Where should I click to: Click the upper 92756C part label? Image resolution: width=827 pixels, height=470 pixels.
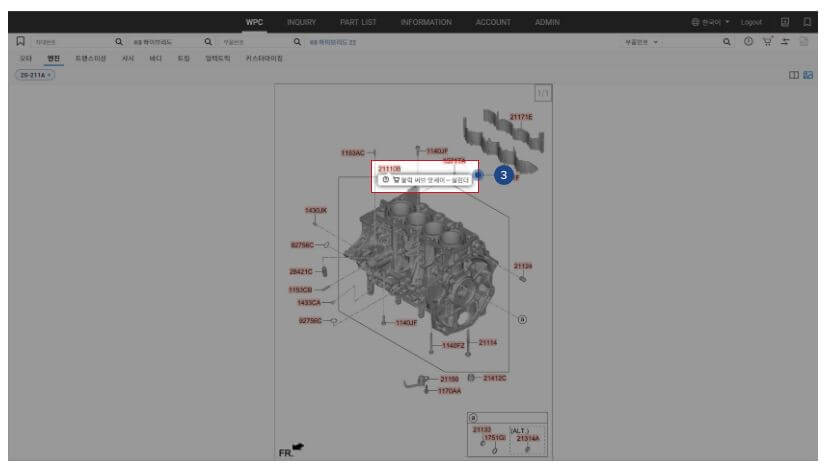(x=302, y=245)
